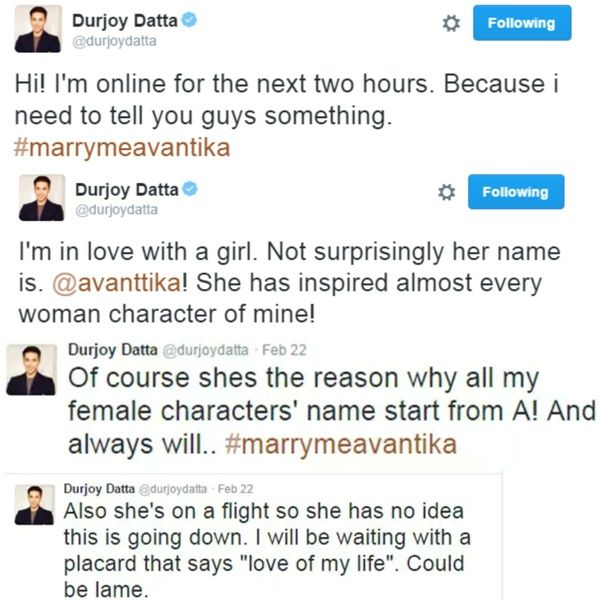Open @durjoydatta handle under the first tweet name
Screen dimensions: 600x600
114,41
